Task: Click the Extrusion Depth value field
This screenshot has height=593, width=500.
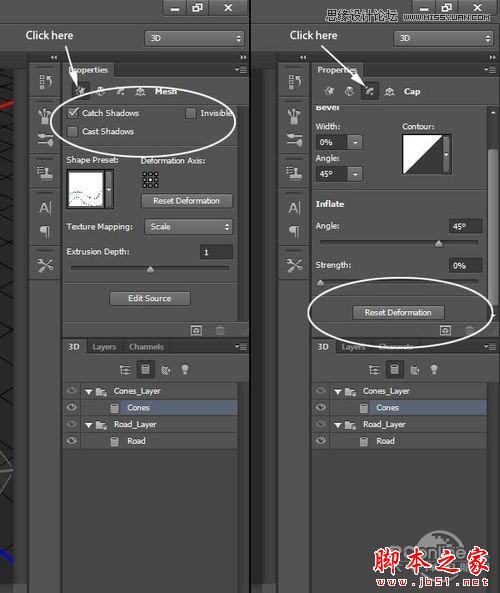Action: (x=216, y=252)
